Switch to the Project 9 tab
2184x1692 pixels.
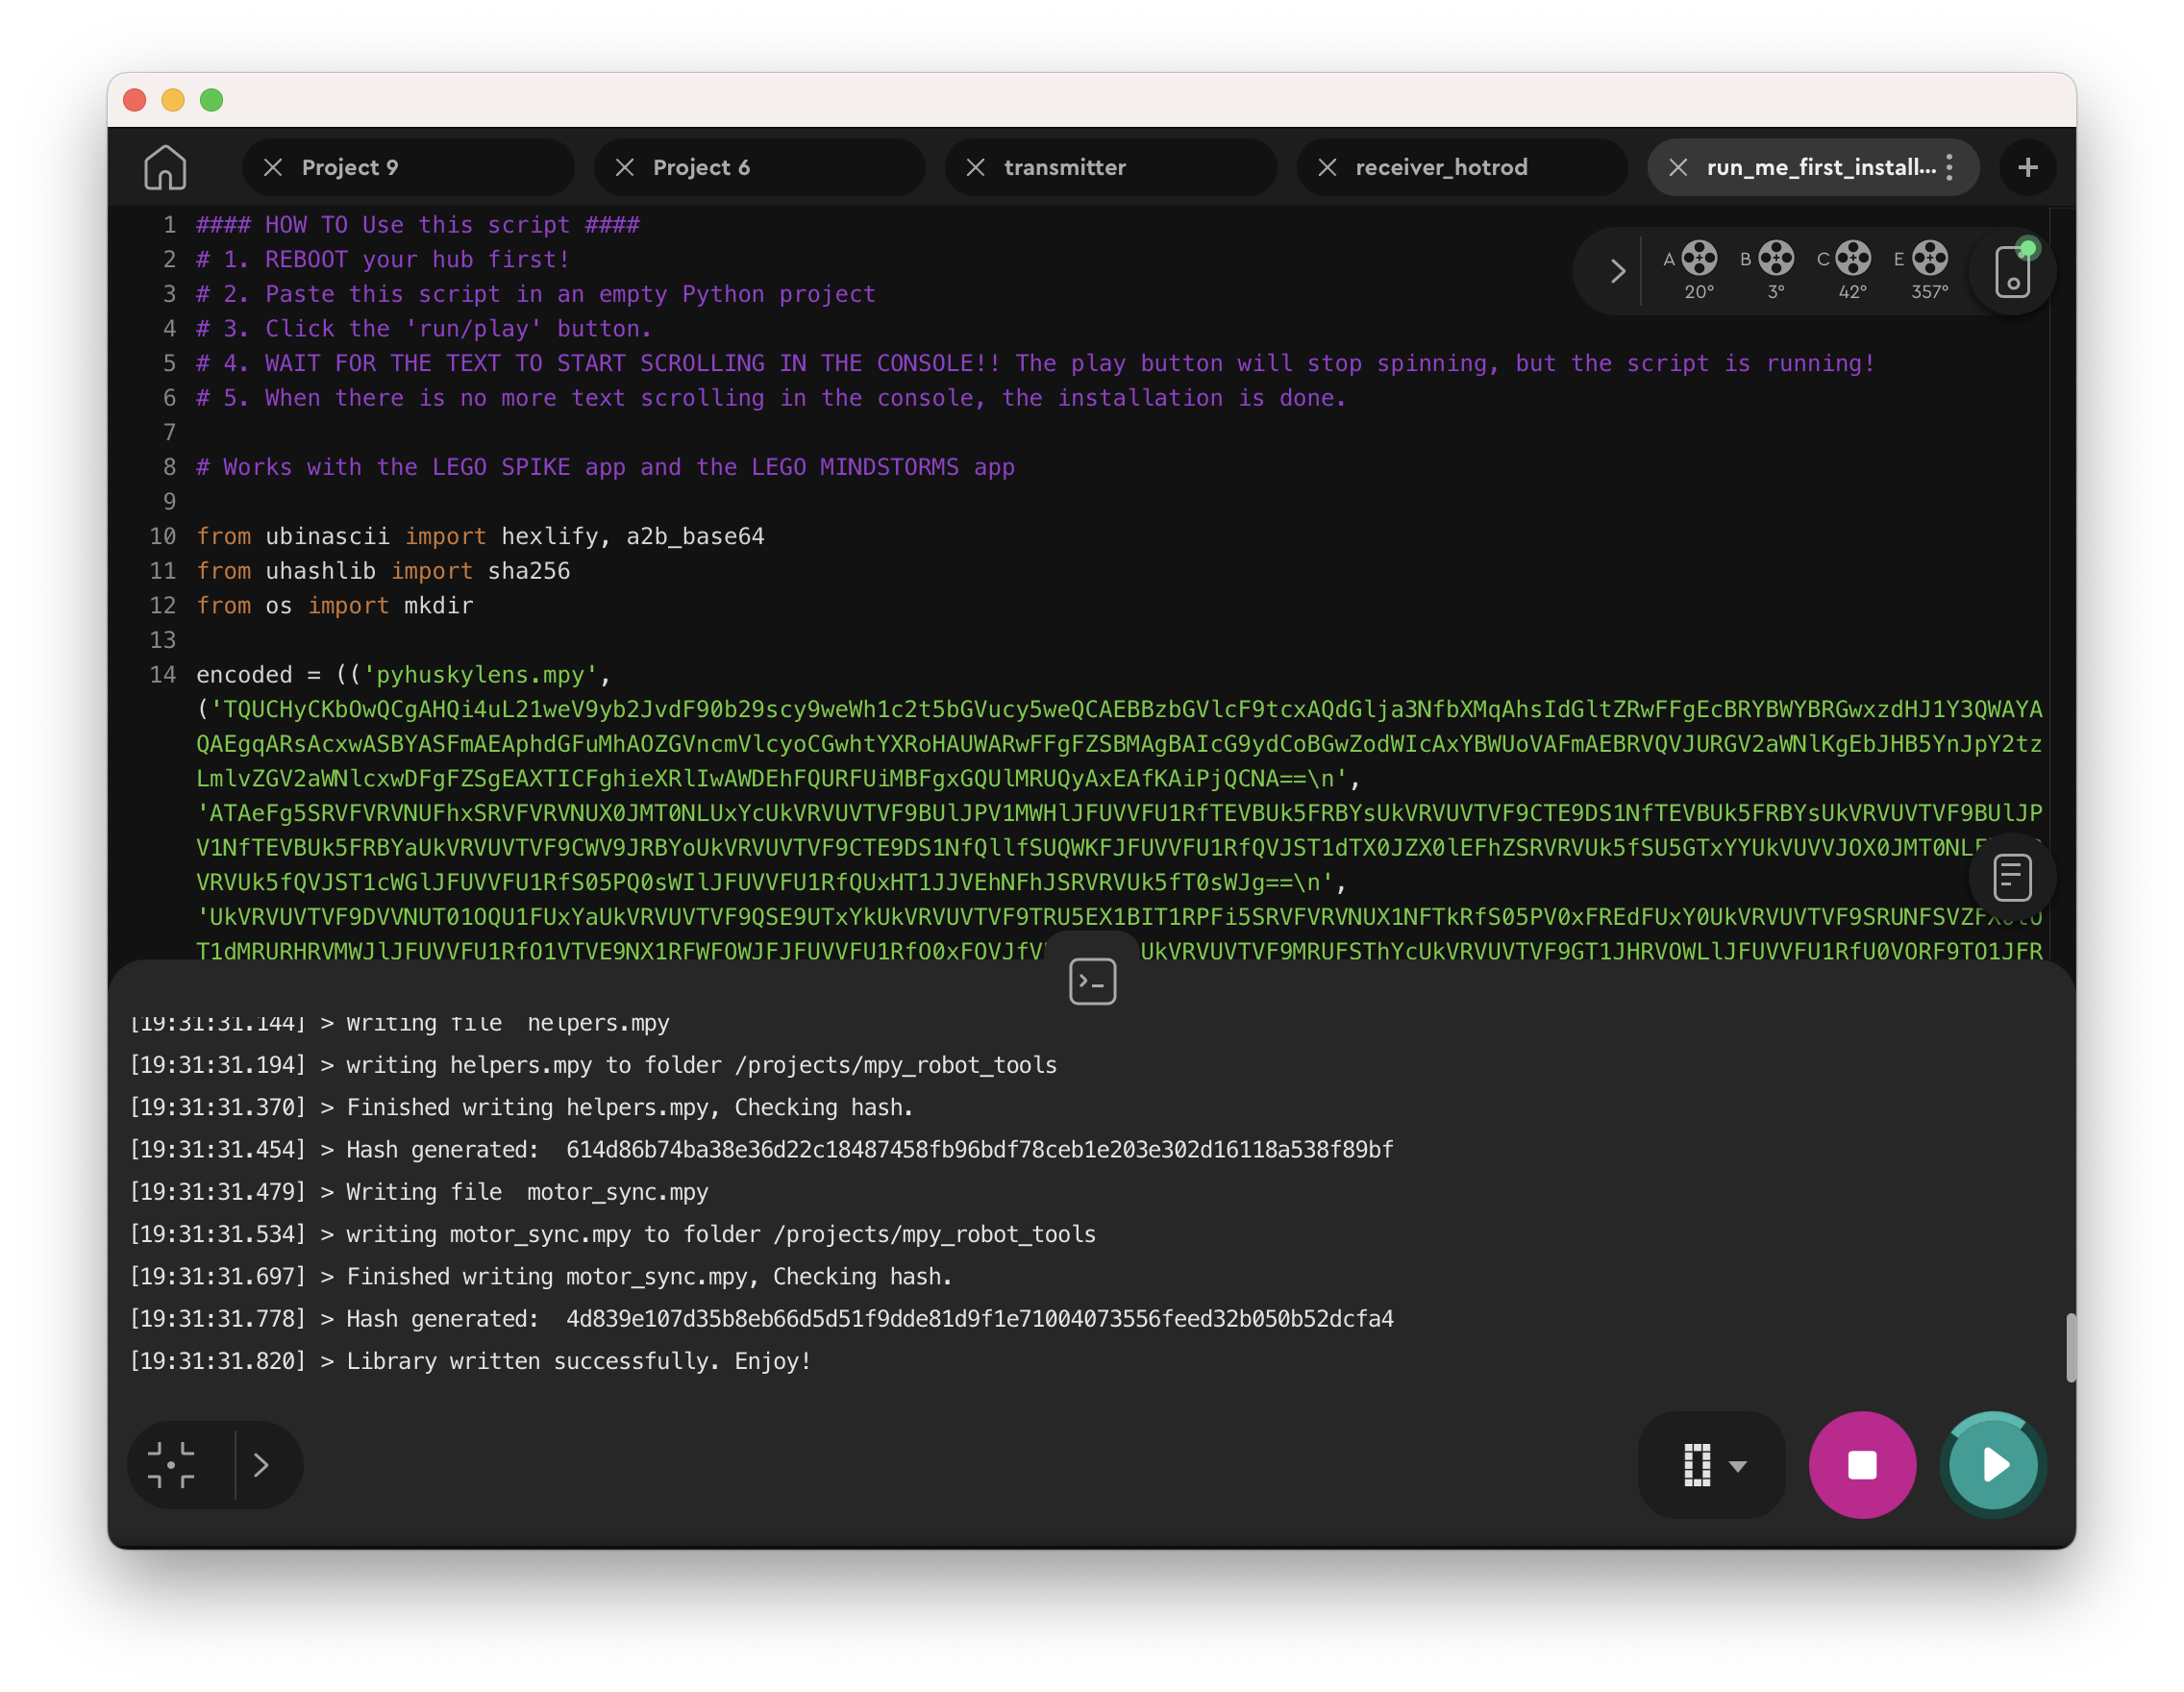408,167
